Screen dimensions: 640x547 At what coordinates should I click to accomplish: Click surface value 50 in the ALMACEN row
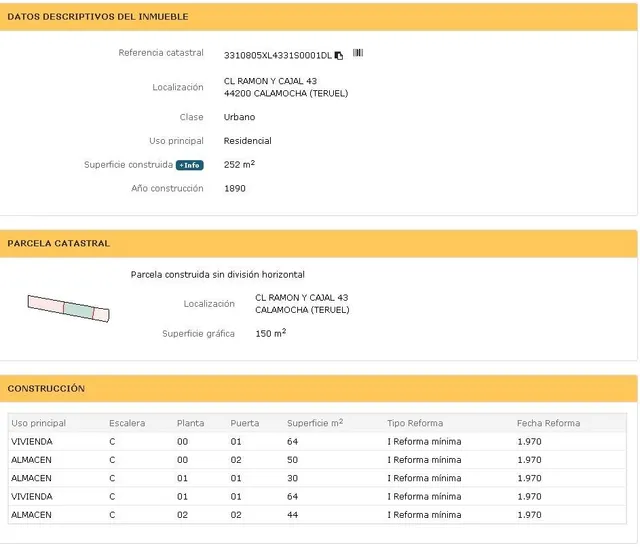point(292,460)
